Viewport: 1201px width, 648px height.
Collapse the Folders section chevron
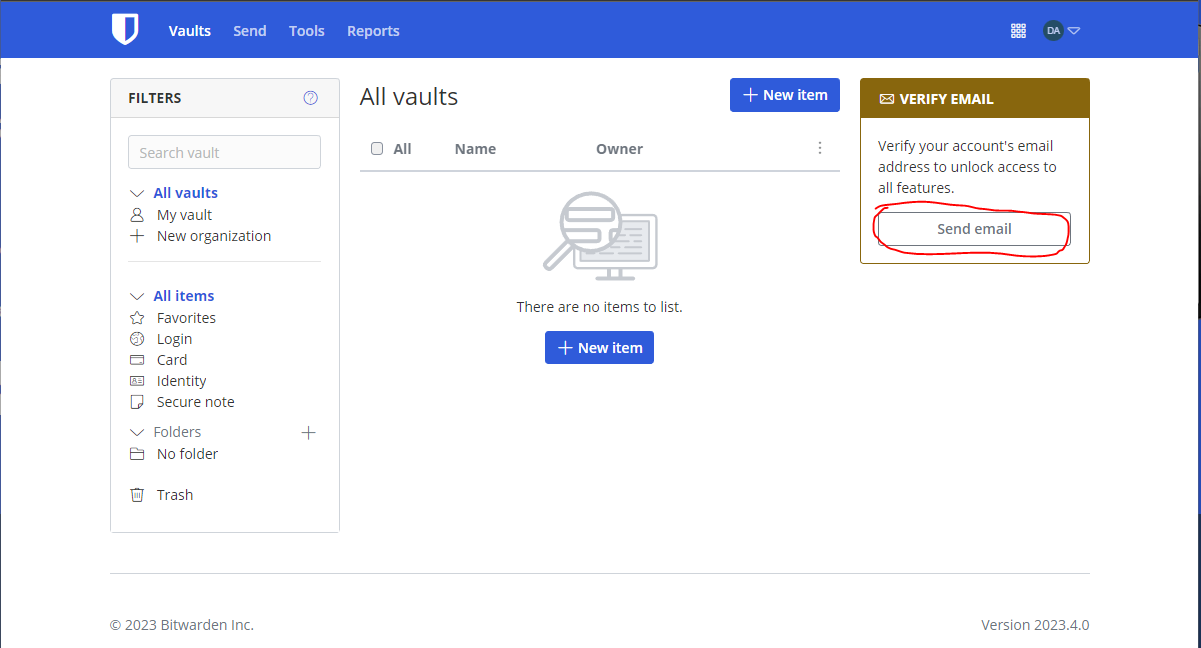coord(137,432)
